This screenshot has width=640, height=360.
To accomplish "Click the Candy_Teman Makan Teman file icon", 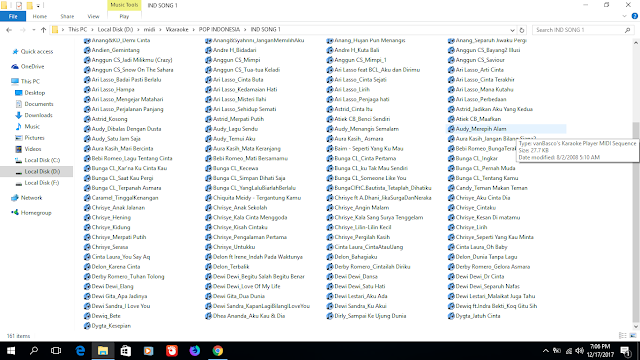I will click(x=451, y=188).
